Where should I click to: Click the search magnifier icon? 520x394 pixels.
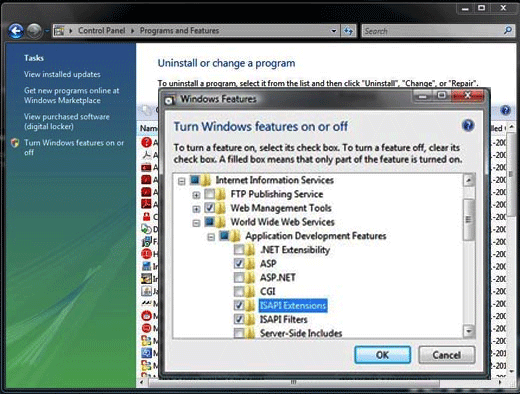coord(507,31)
